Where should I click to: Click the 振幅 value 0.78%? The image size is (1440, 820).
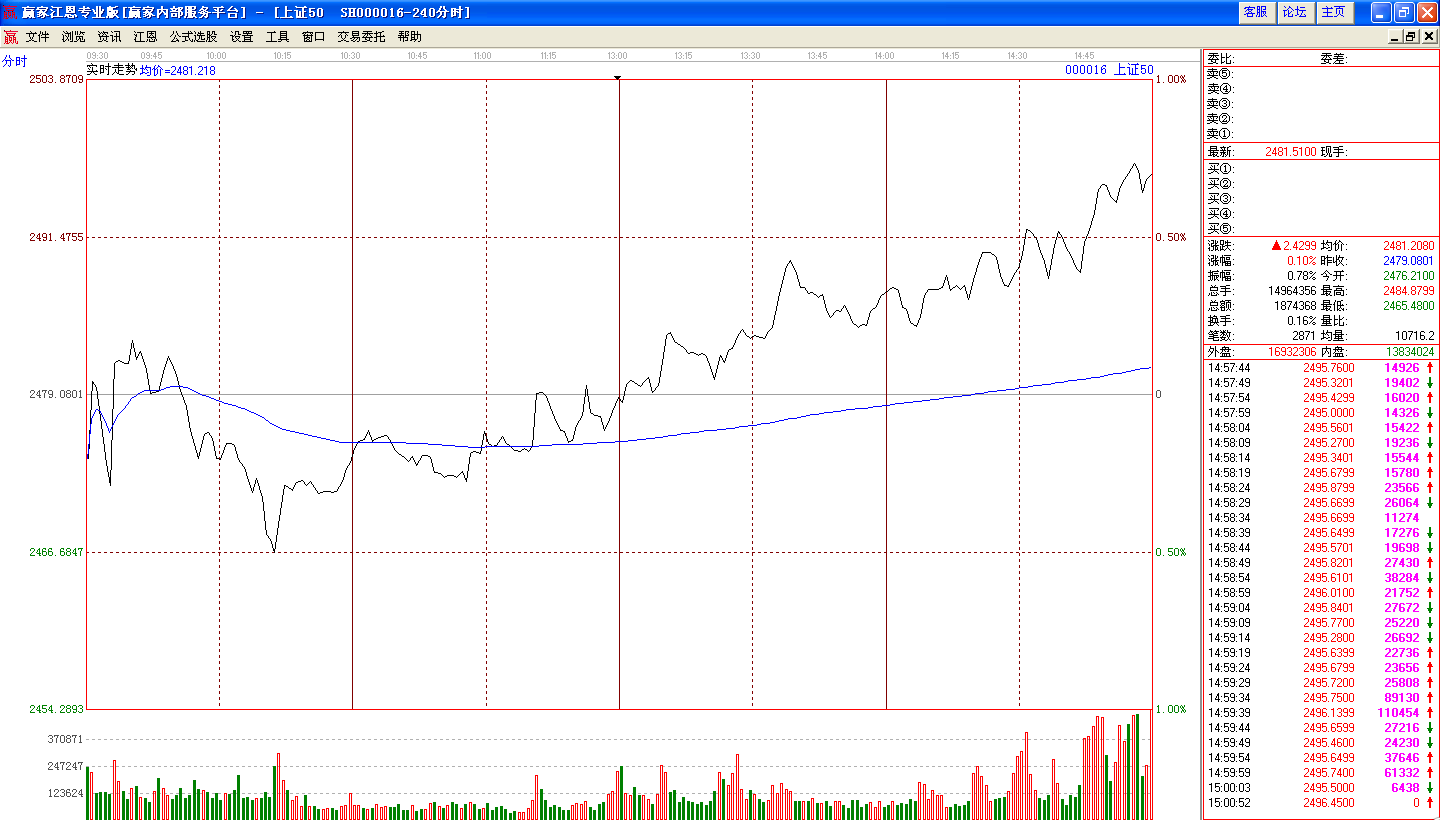coord(1302,276)
